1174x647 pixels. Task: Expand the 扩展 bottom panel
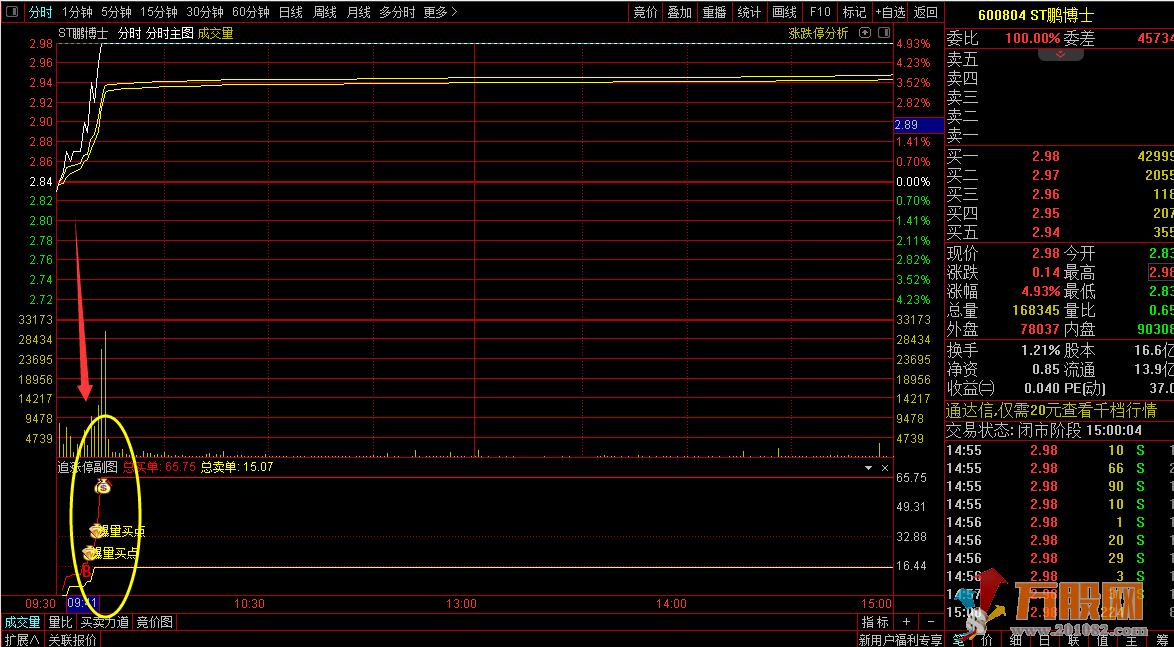(21, 640)
